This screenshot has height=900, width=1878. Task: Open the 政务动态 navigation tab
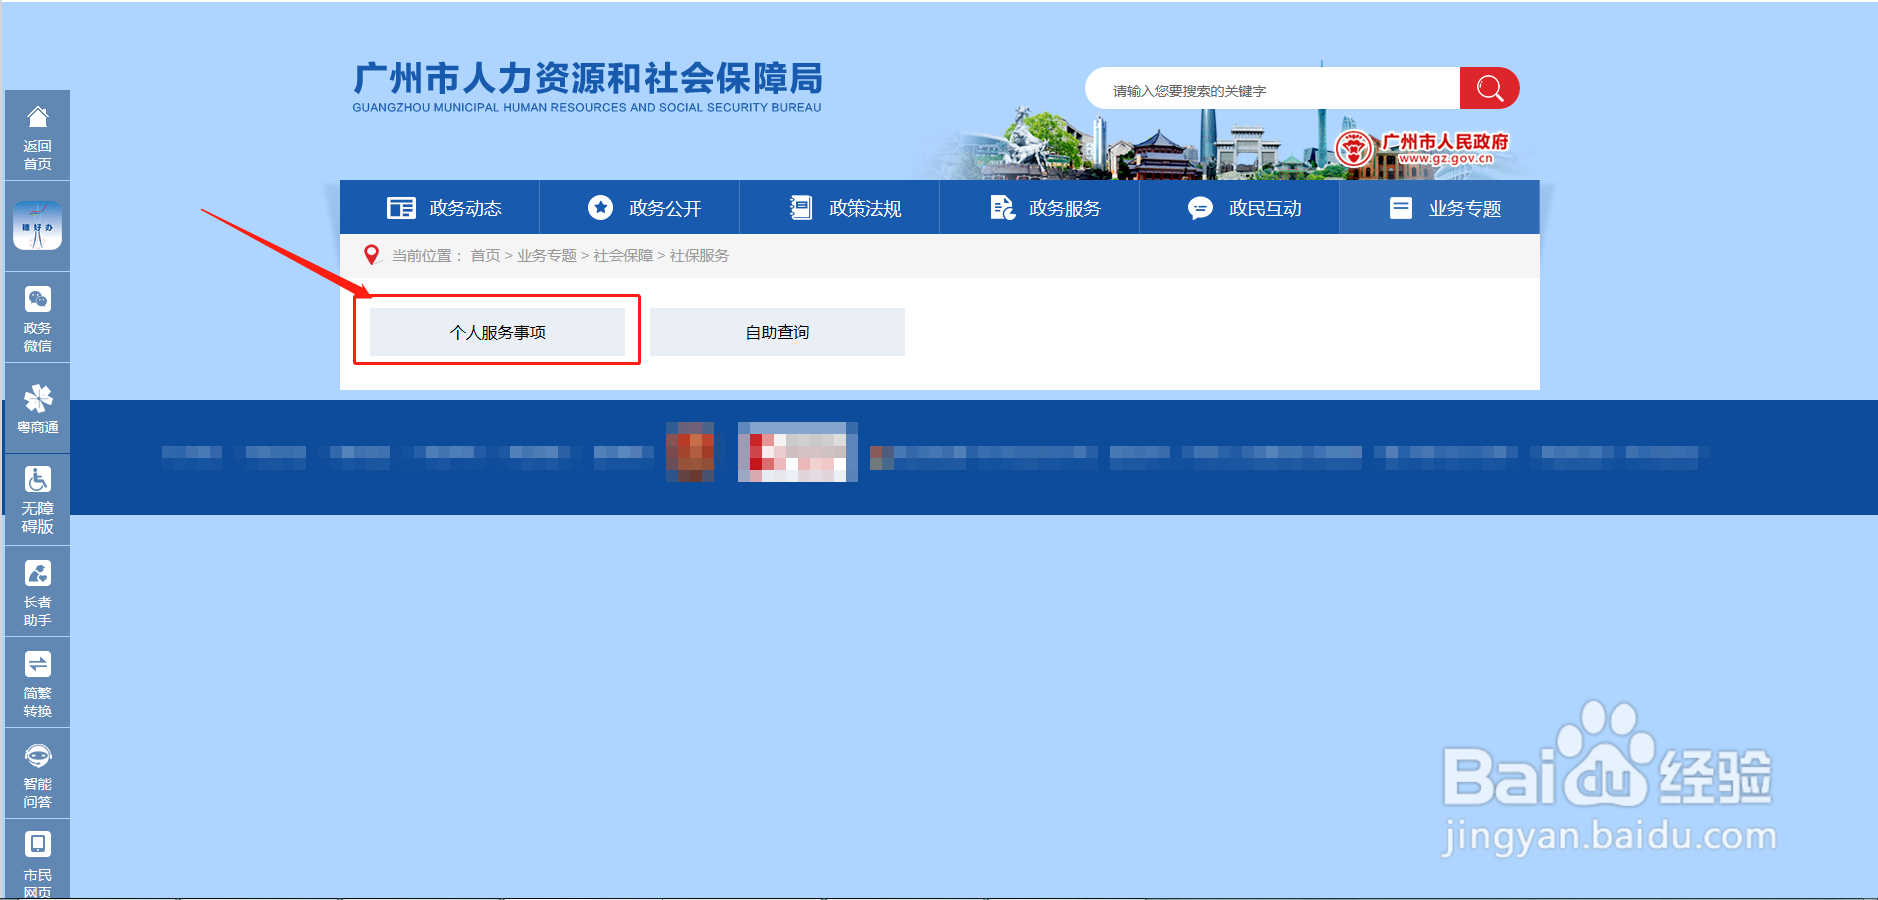pyautogui.click(x=440, y=208)
